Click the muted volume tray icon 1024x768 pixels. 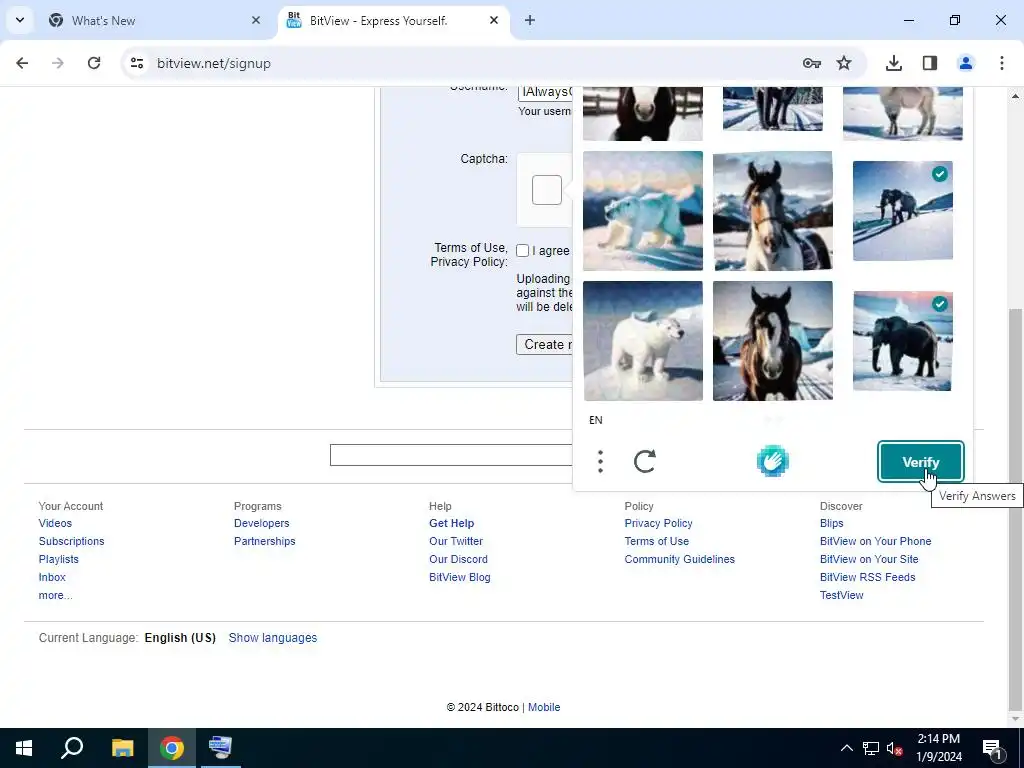[x=894, y=748]
